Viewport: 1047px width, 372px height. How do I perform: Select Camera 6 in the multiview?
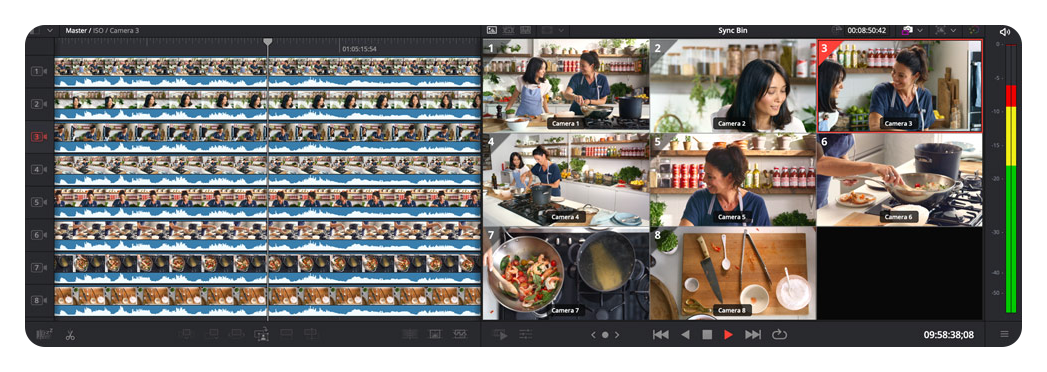(899, 179)
